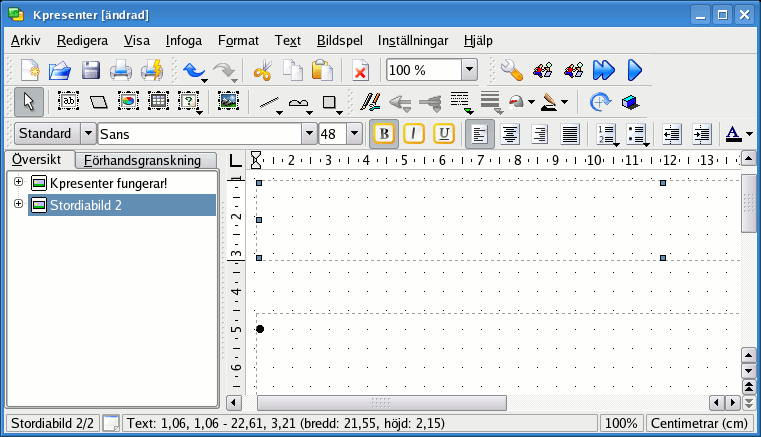Open the font size dropdown showing 48
This screenshot has height=437, width=761.
[355, 133]
